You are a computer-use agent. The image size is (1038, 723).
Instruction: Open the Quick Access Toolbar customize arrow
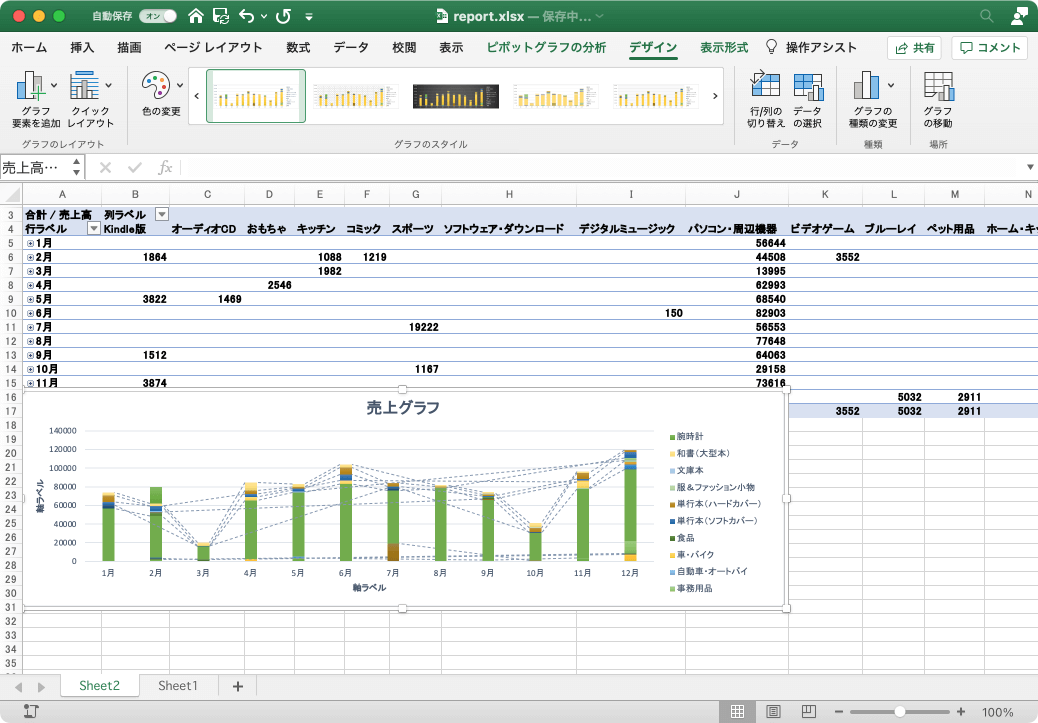tap(308, 17)
